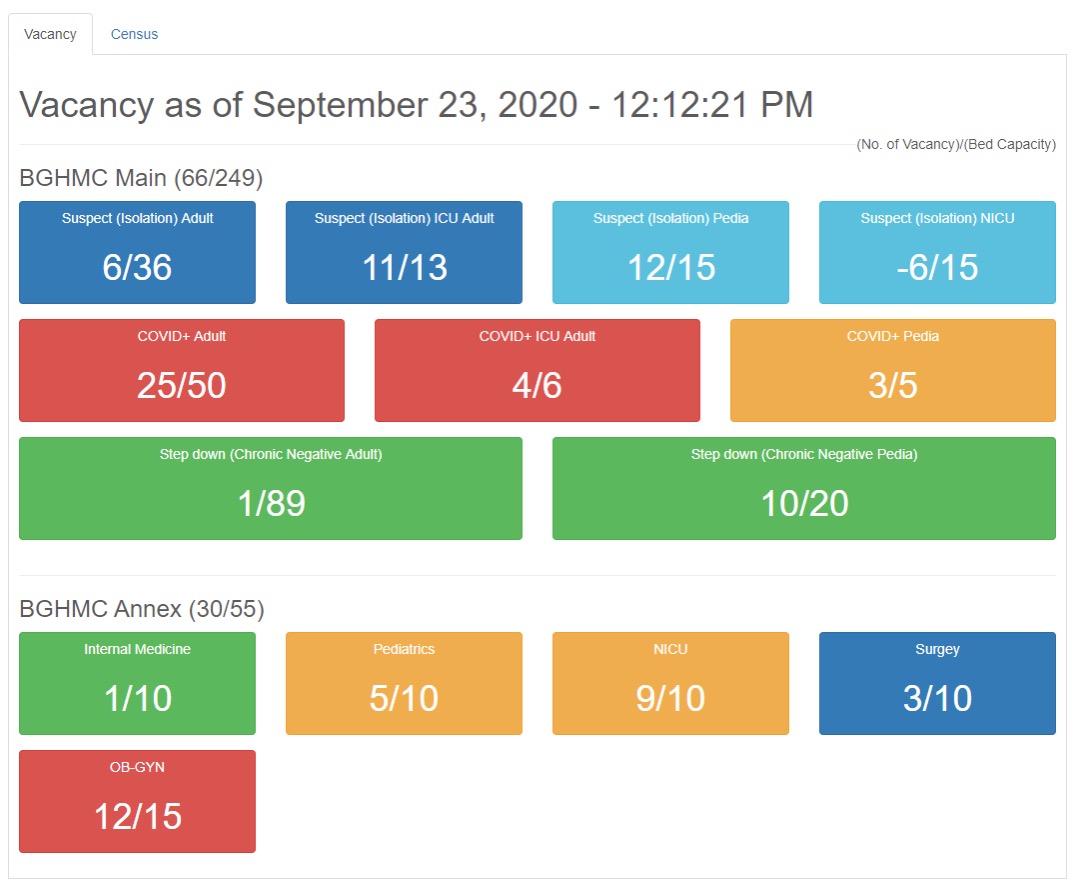The image size is (1077, 888).
Task: Click the Suspect (Isolation) NICU tile
Action: coord(937,252)
